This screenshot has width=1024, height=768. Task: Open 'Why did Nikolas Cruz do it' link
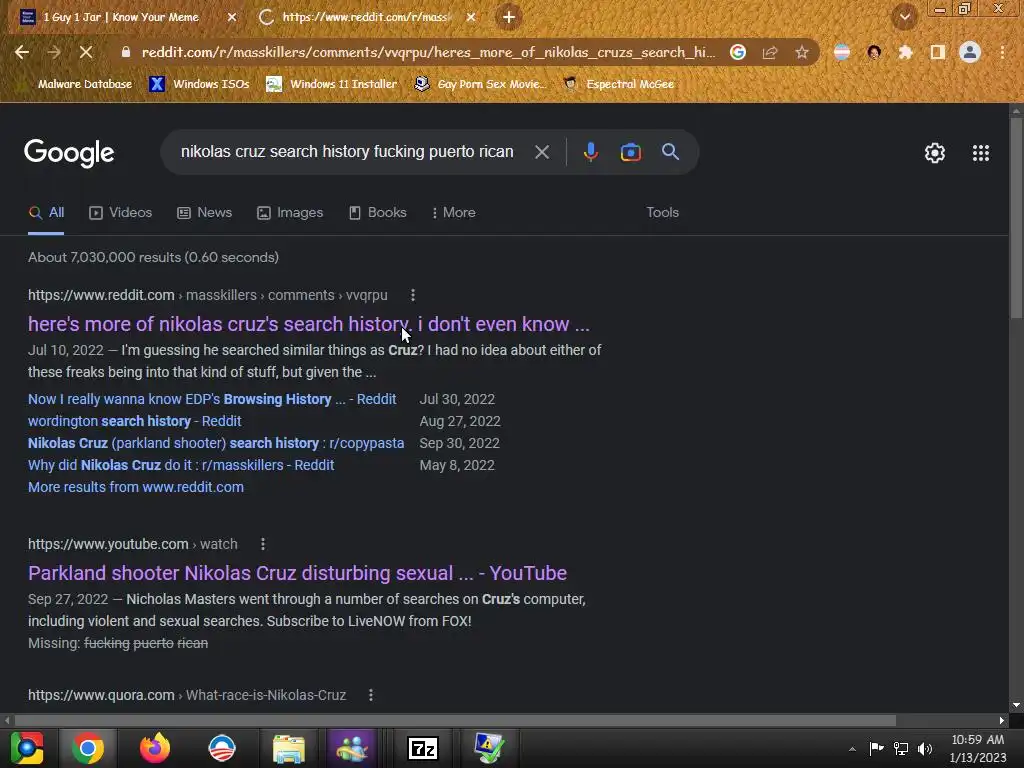point(181,465)
